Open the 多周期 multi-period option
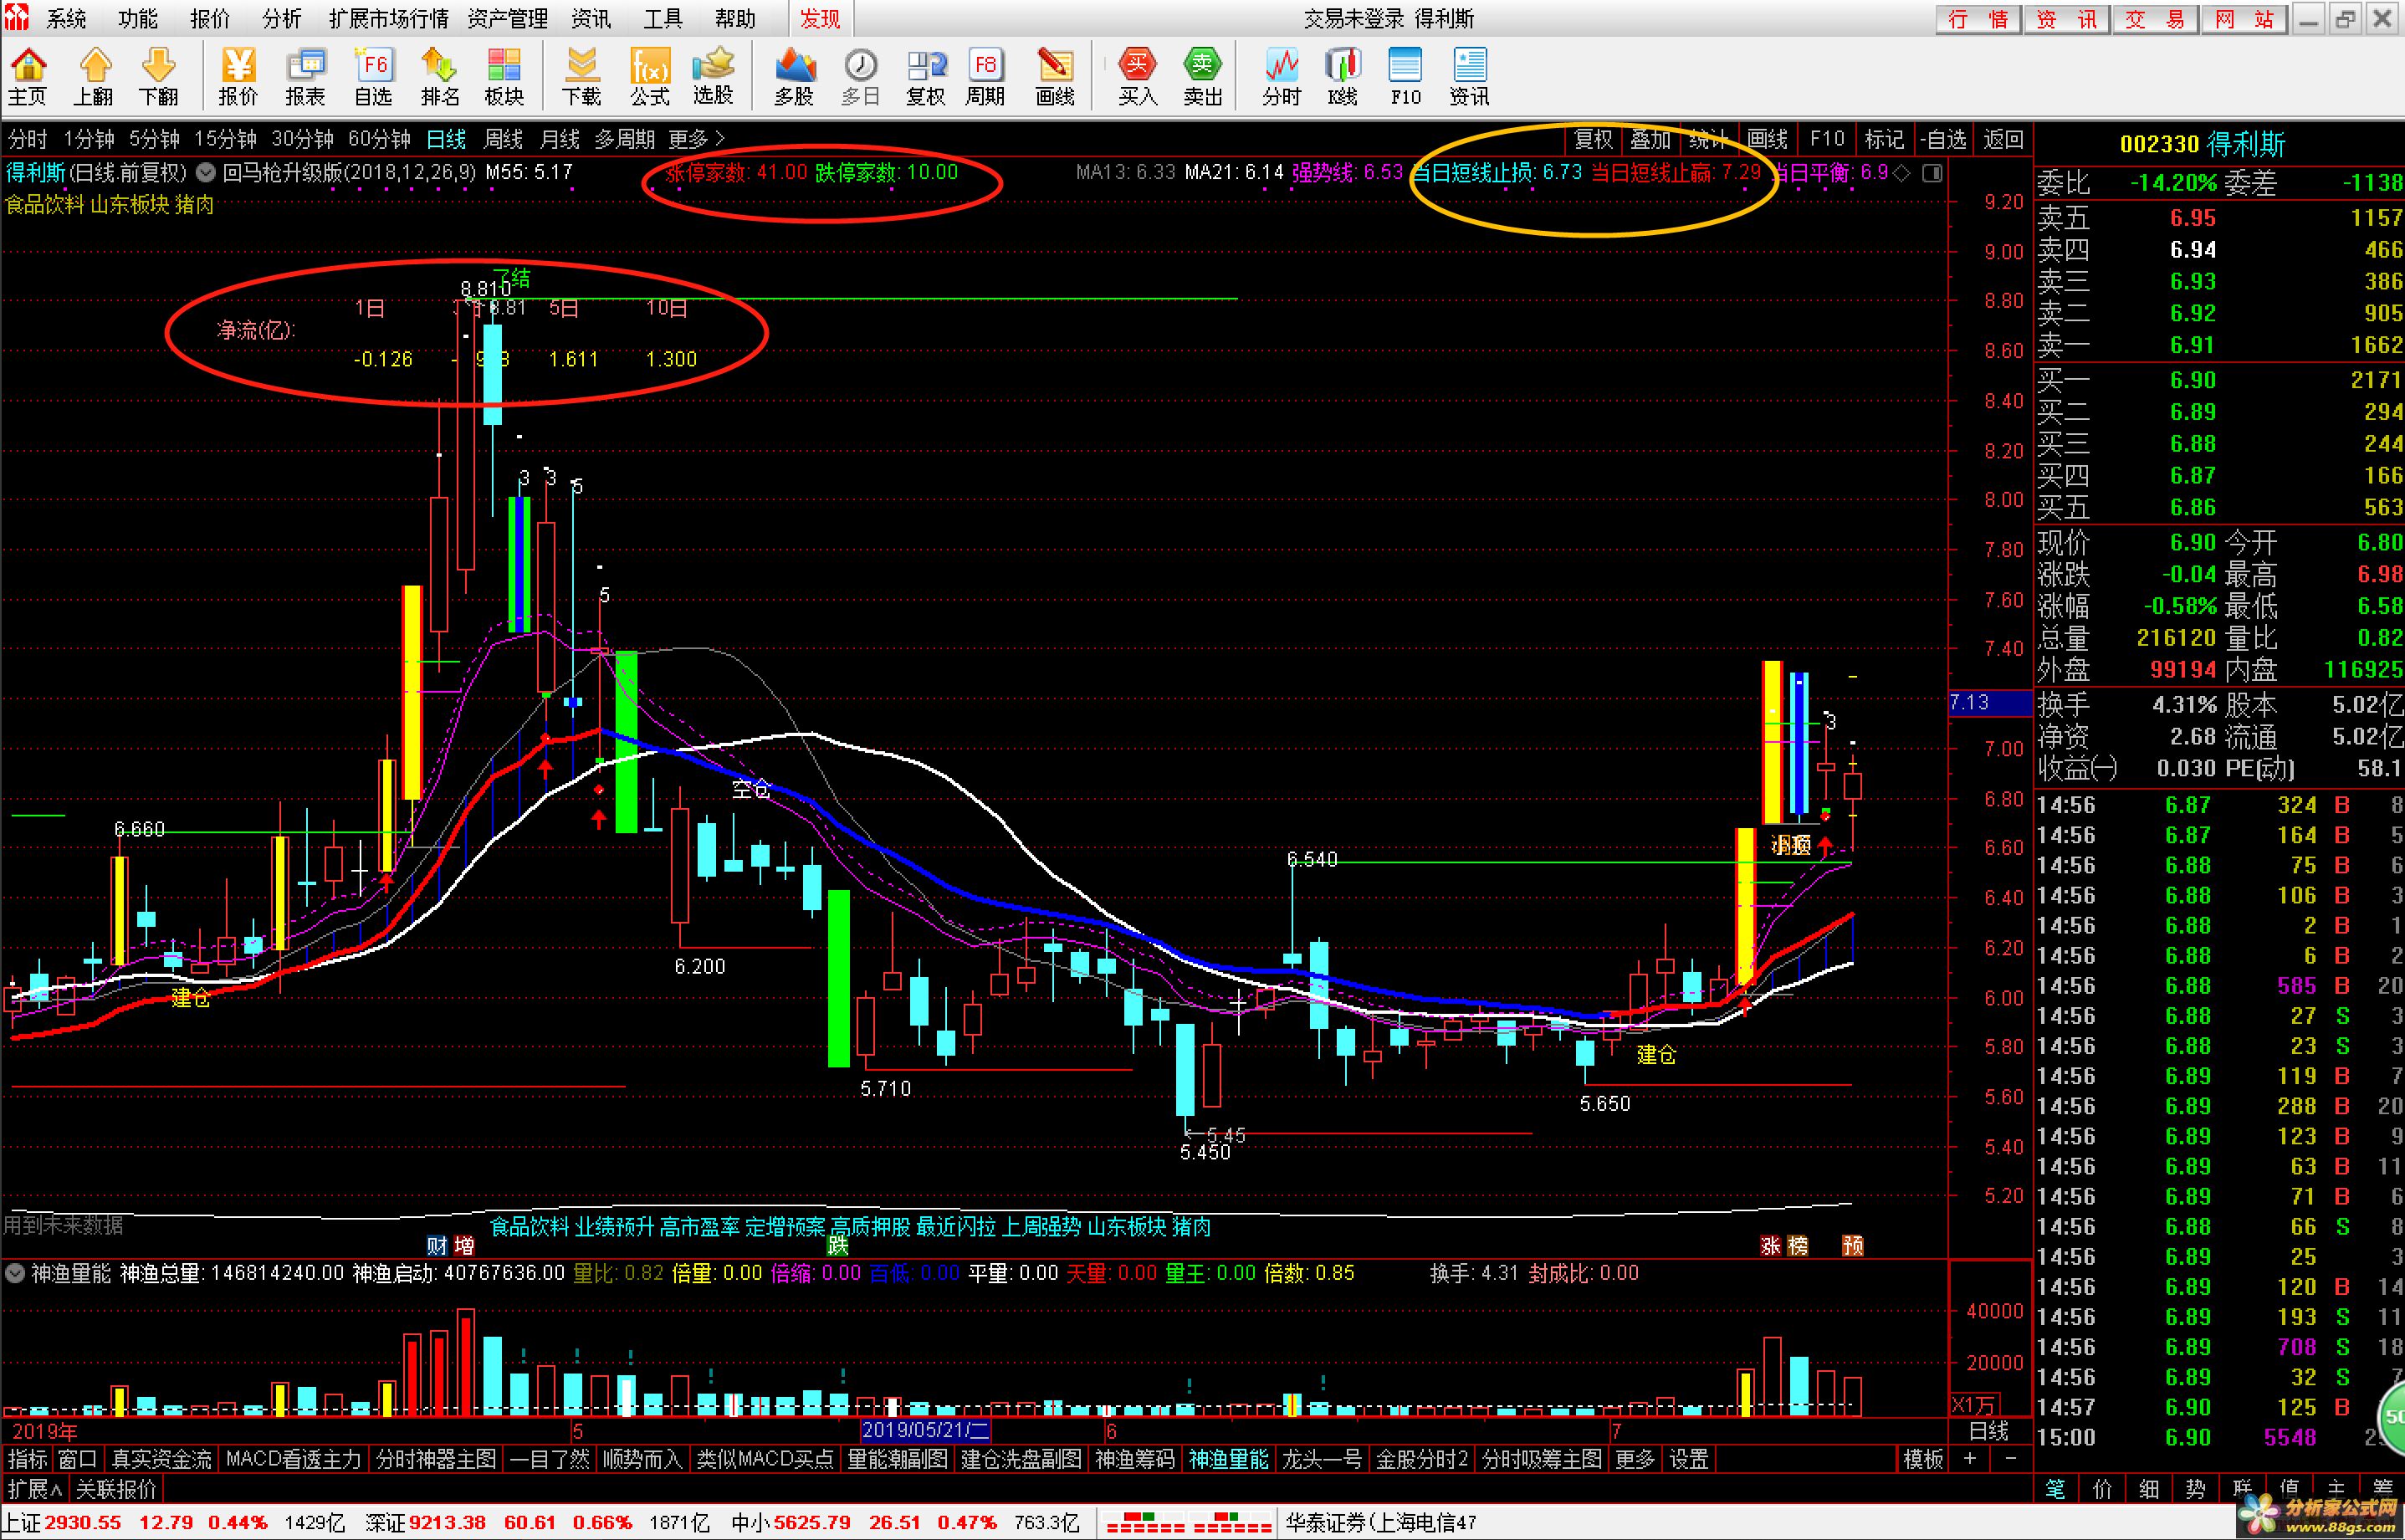 click(x=624, y=139)
